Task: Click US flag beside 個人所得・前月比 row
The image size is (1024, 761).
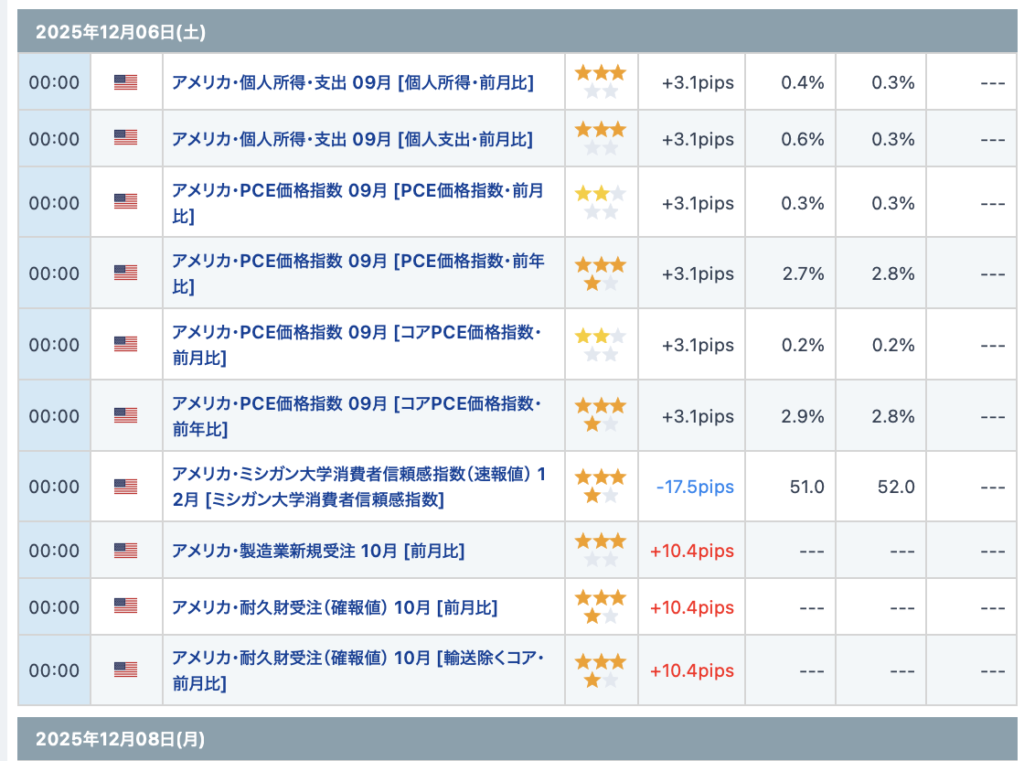Action: (125, 83)
